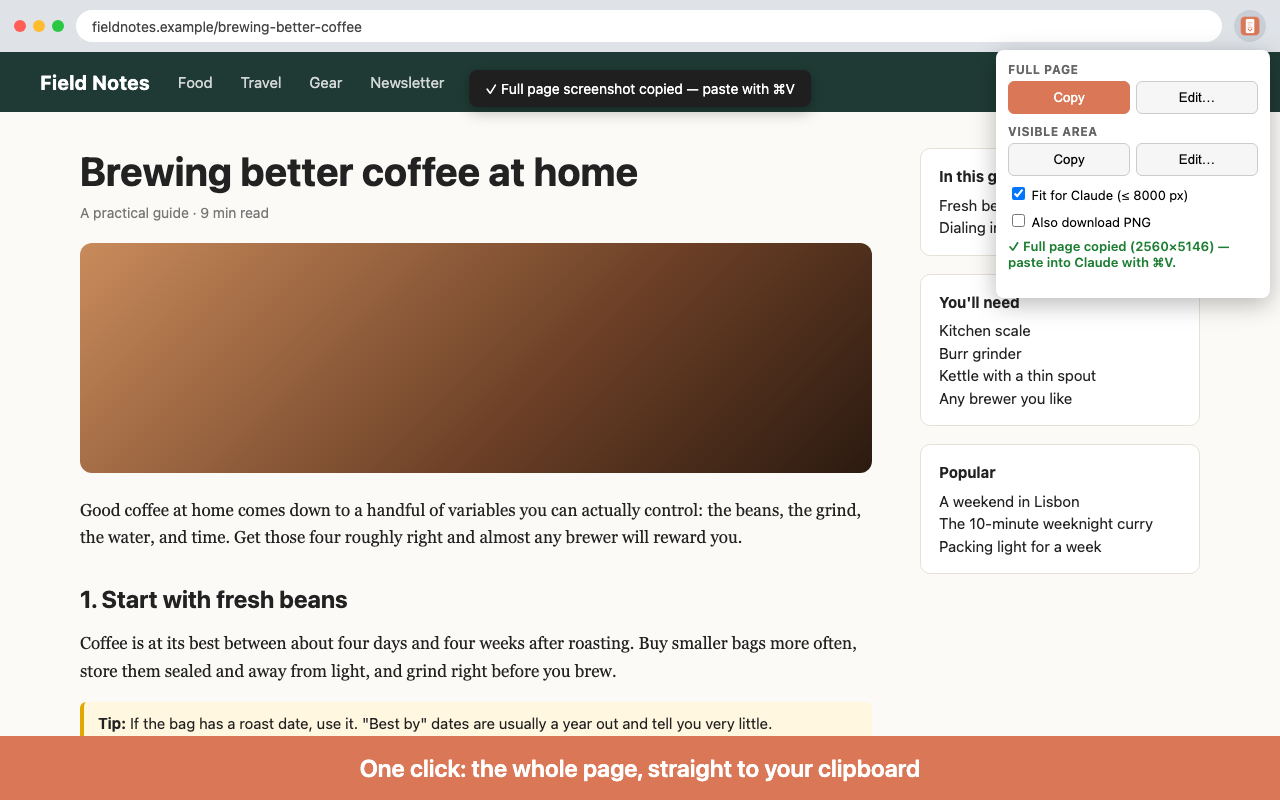1280x800 pixels.
Task: Click the 'Full page screenshot copied' toast
Action: pos(640,89)
